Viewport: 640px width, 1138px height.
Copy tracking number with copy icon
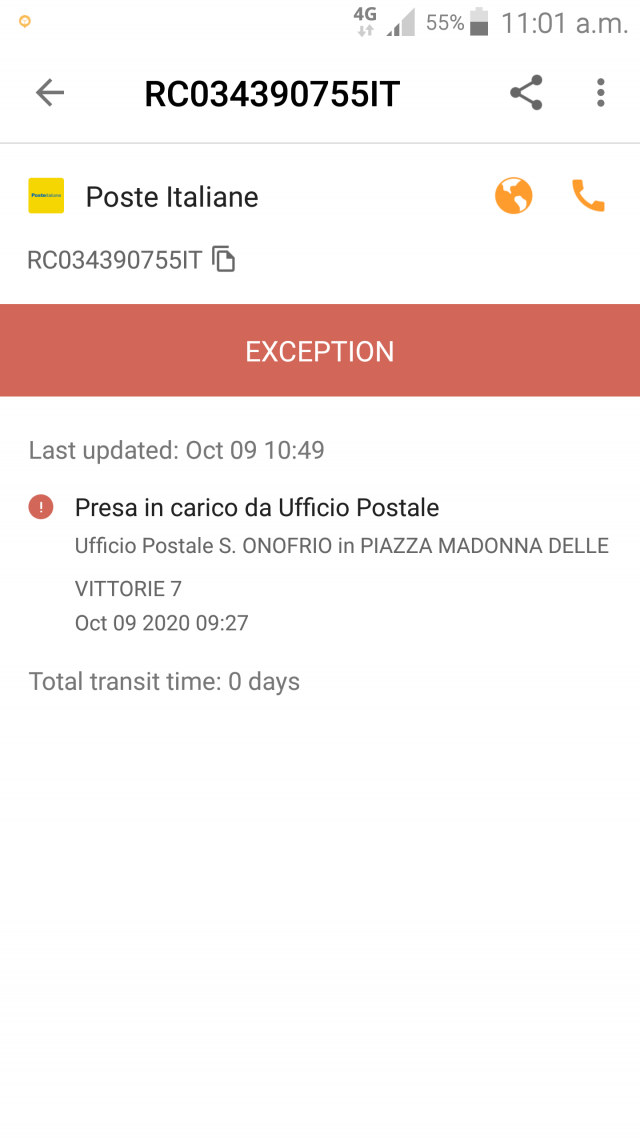[223, 259]
